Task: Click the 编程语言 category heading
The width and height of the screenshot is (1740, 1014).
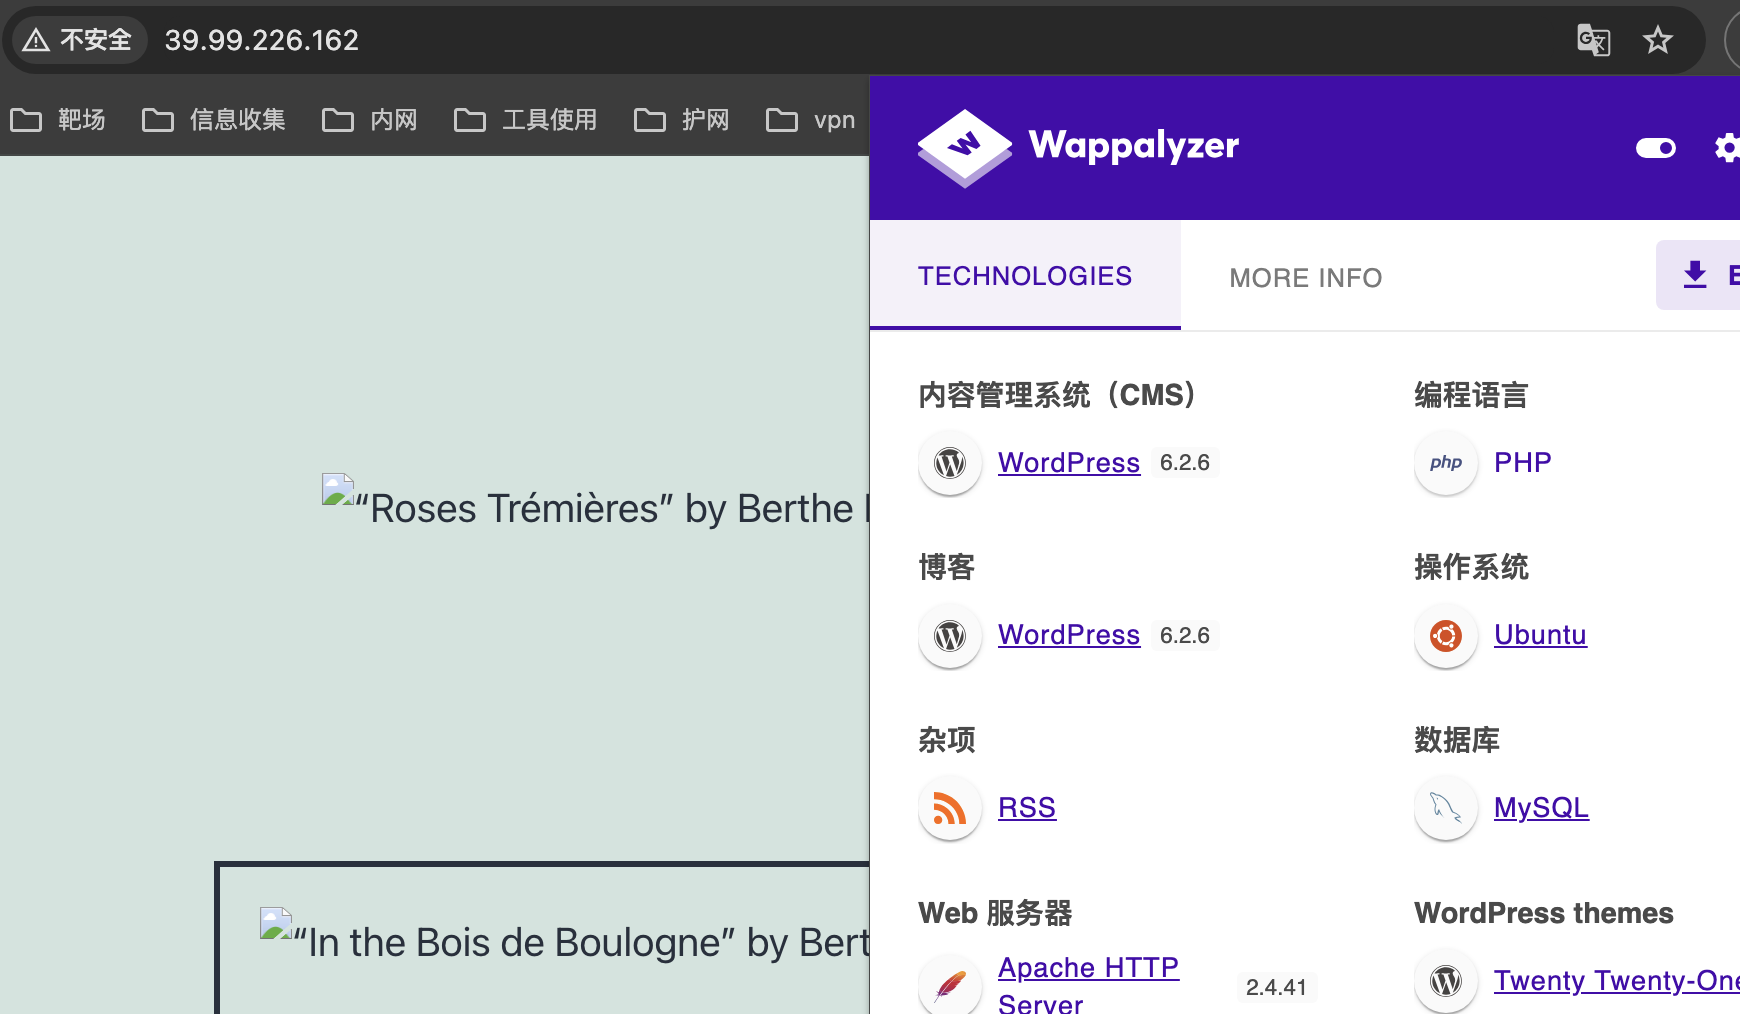Action: pos(1471,395)
